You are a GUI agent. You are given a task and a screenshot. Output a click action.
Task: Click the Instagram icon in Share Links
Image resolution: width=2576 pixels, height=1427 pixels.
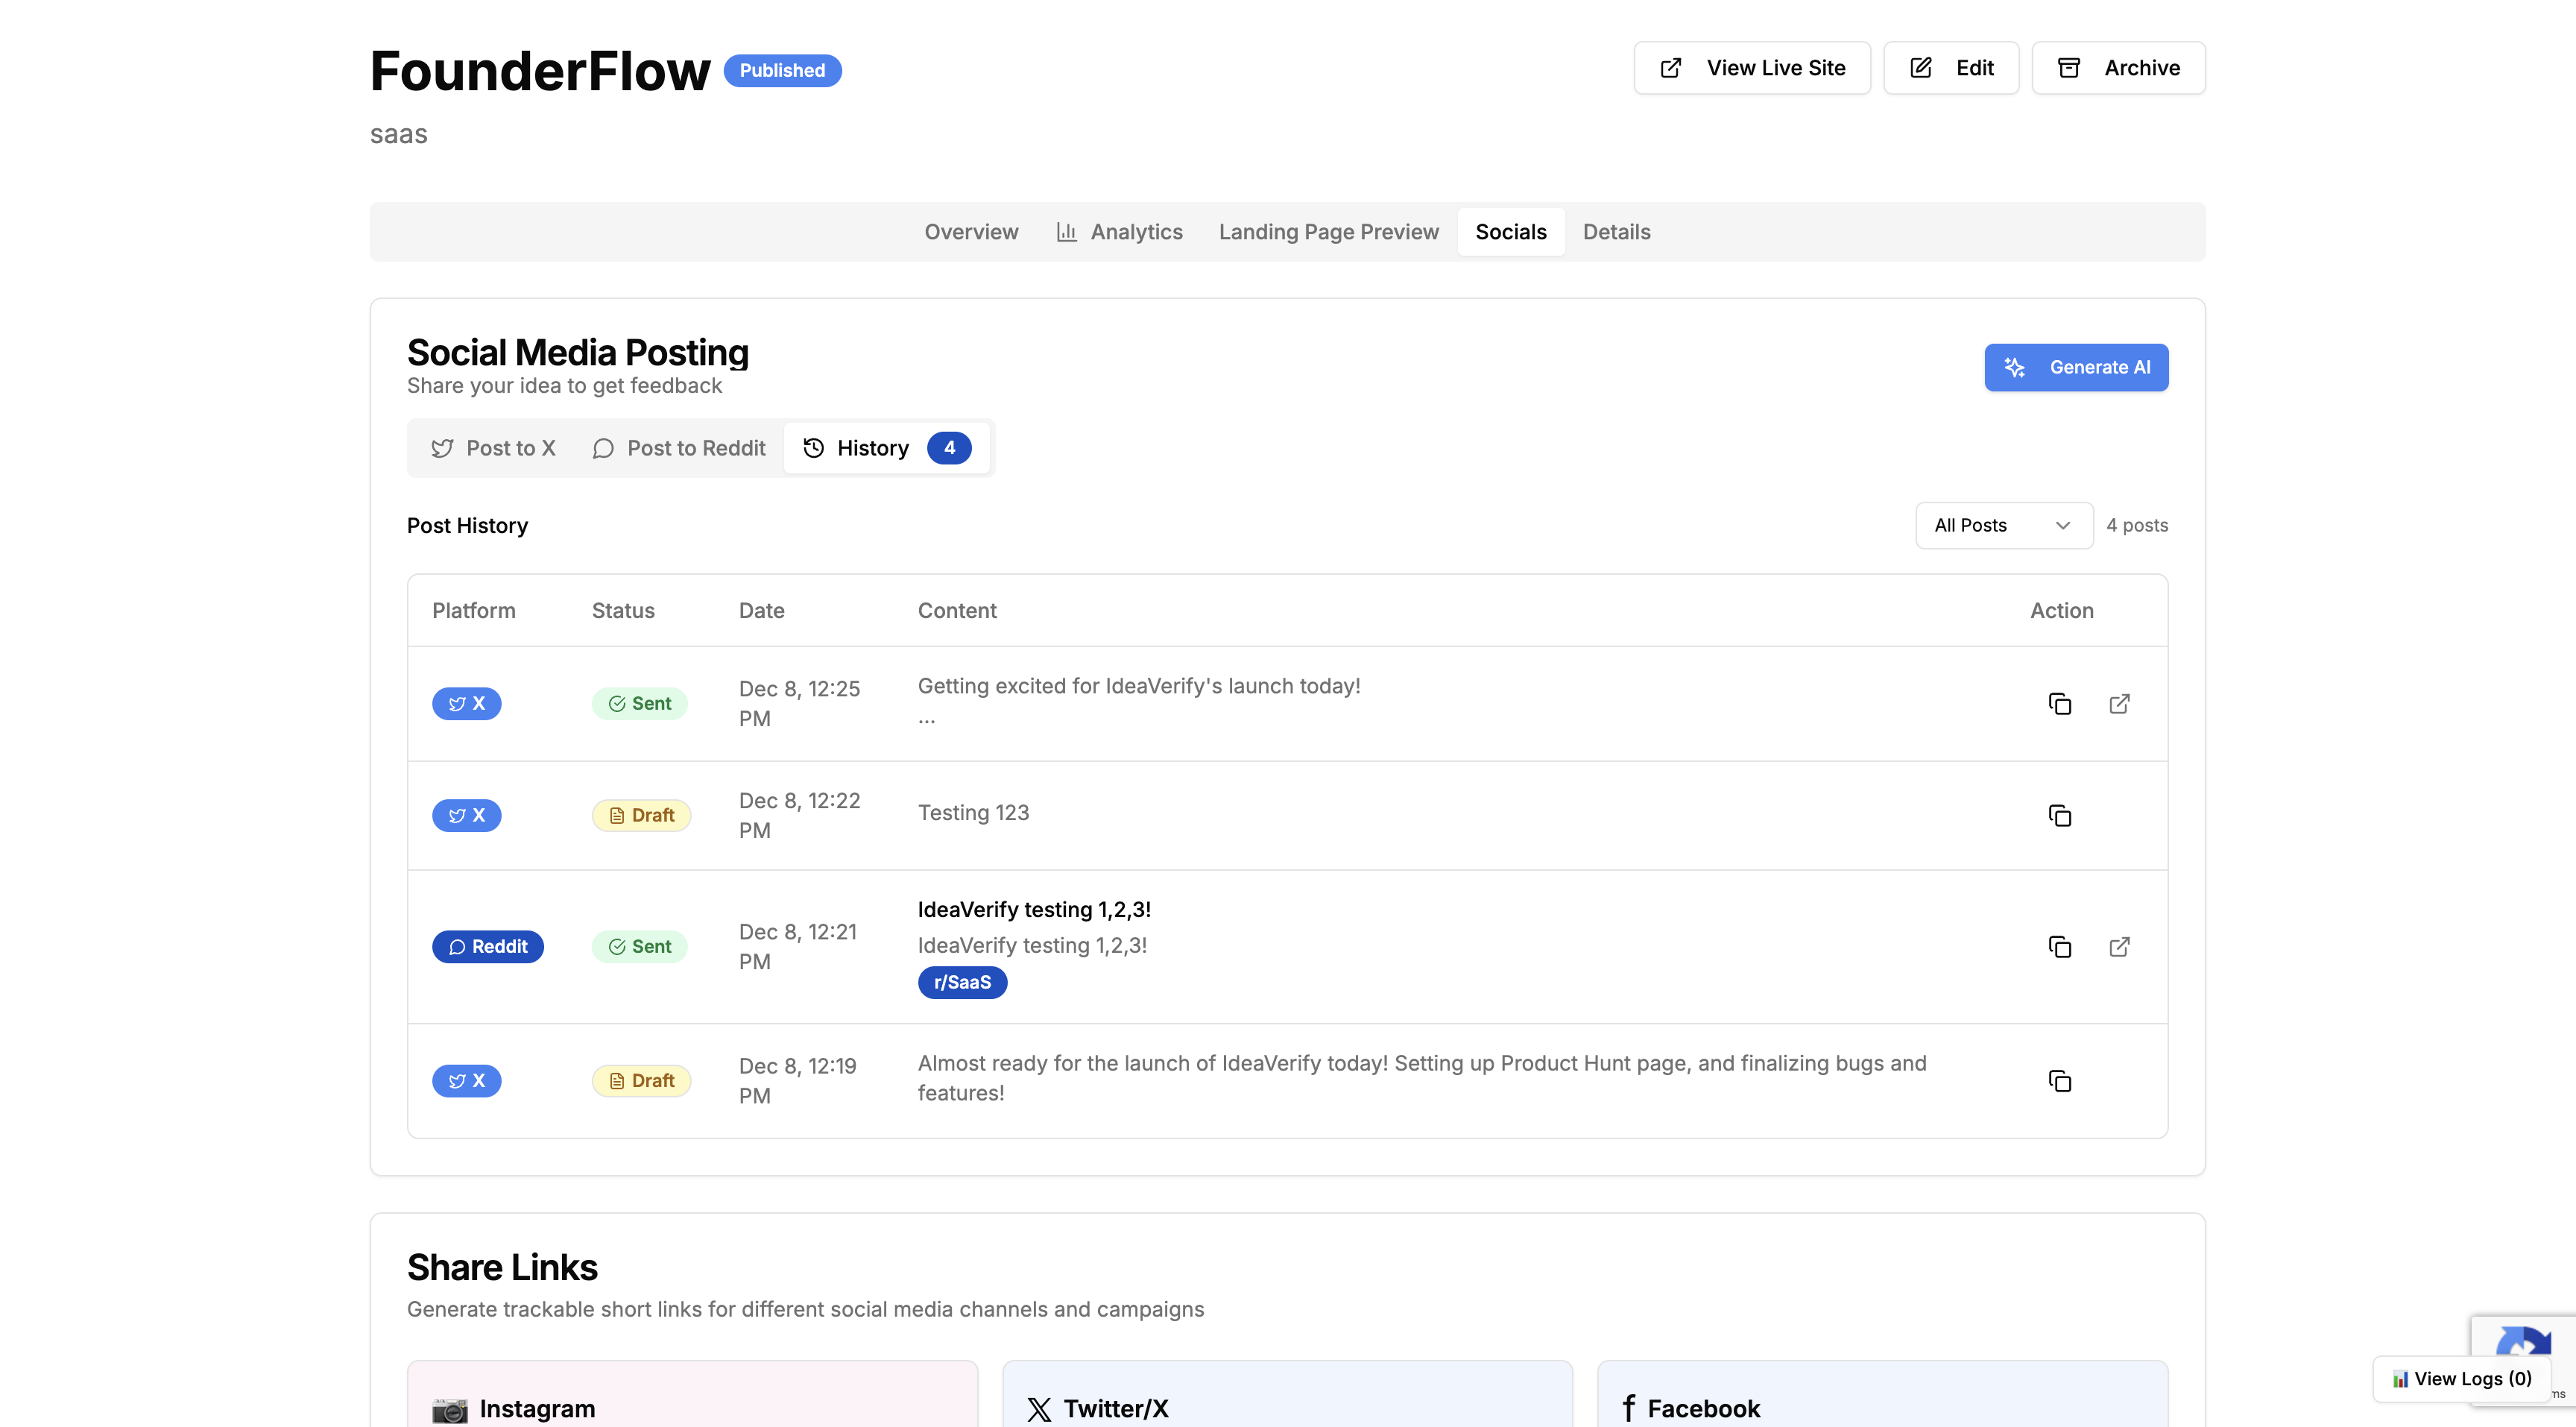click(452, 1409)
